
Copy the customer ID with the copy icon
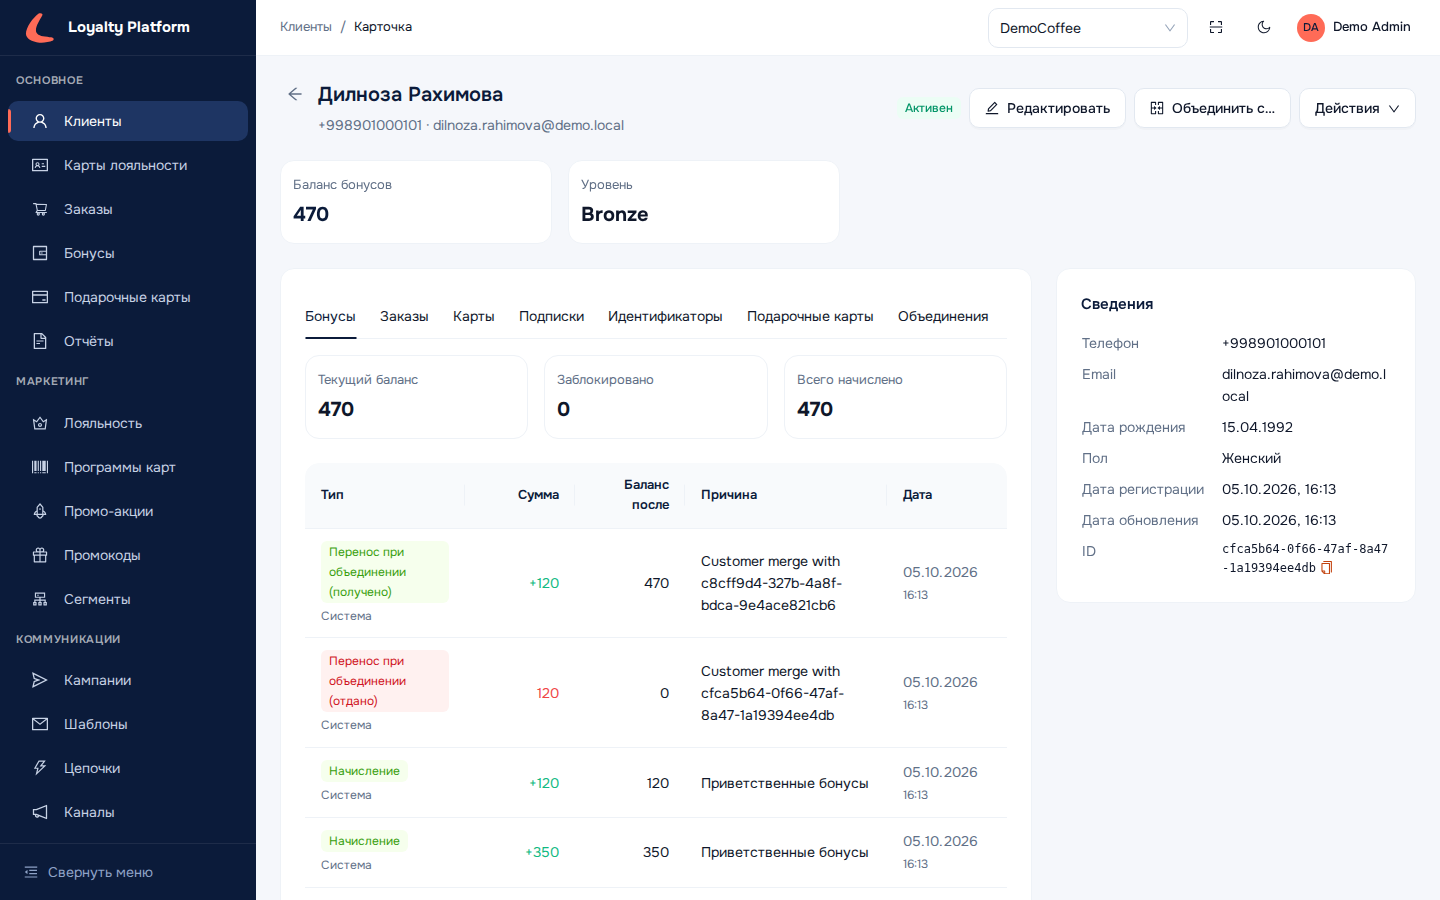[1327, 568]
